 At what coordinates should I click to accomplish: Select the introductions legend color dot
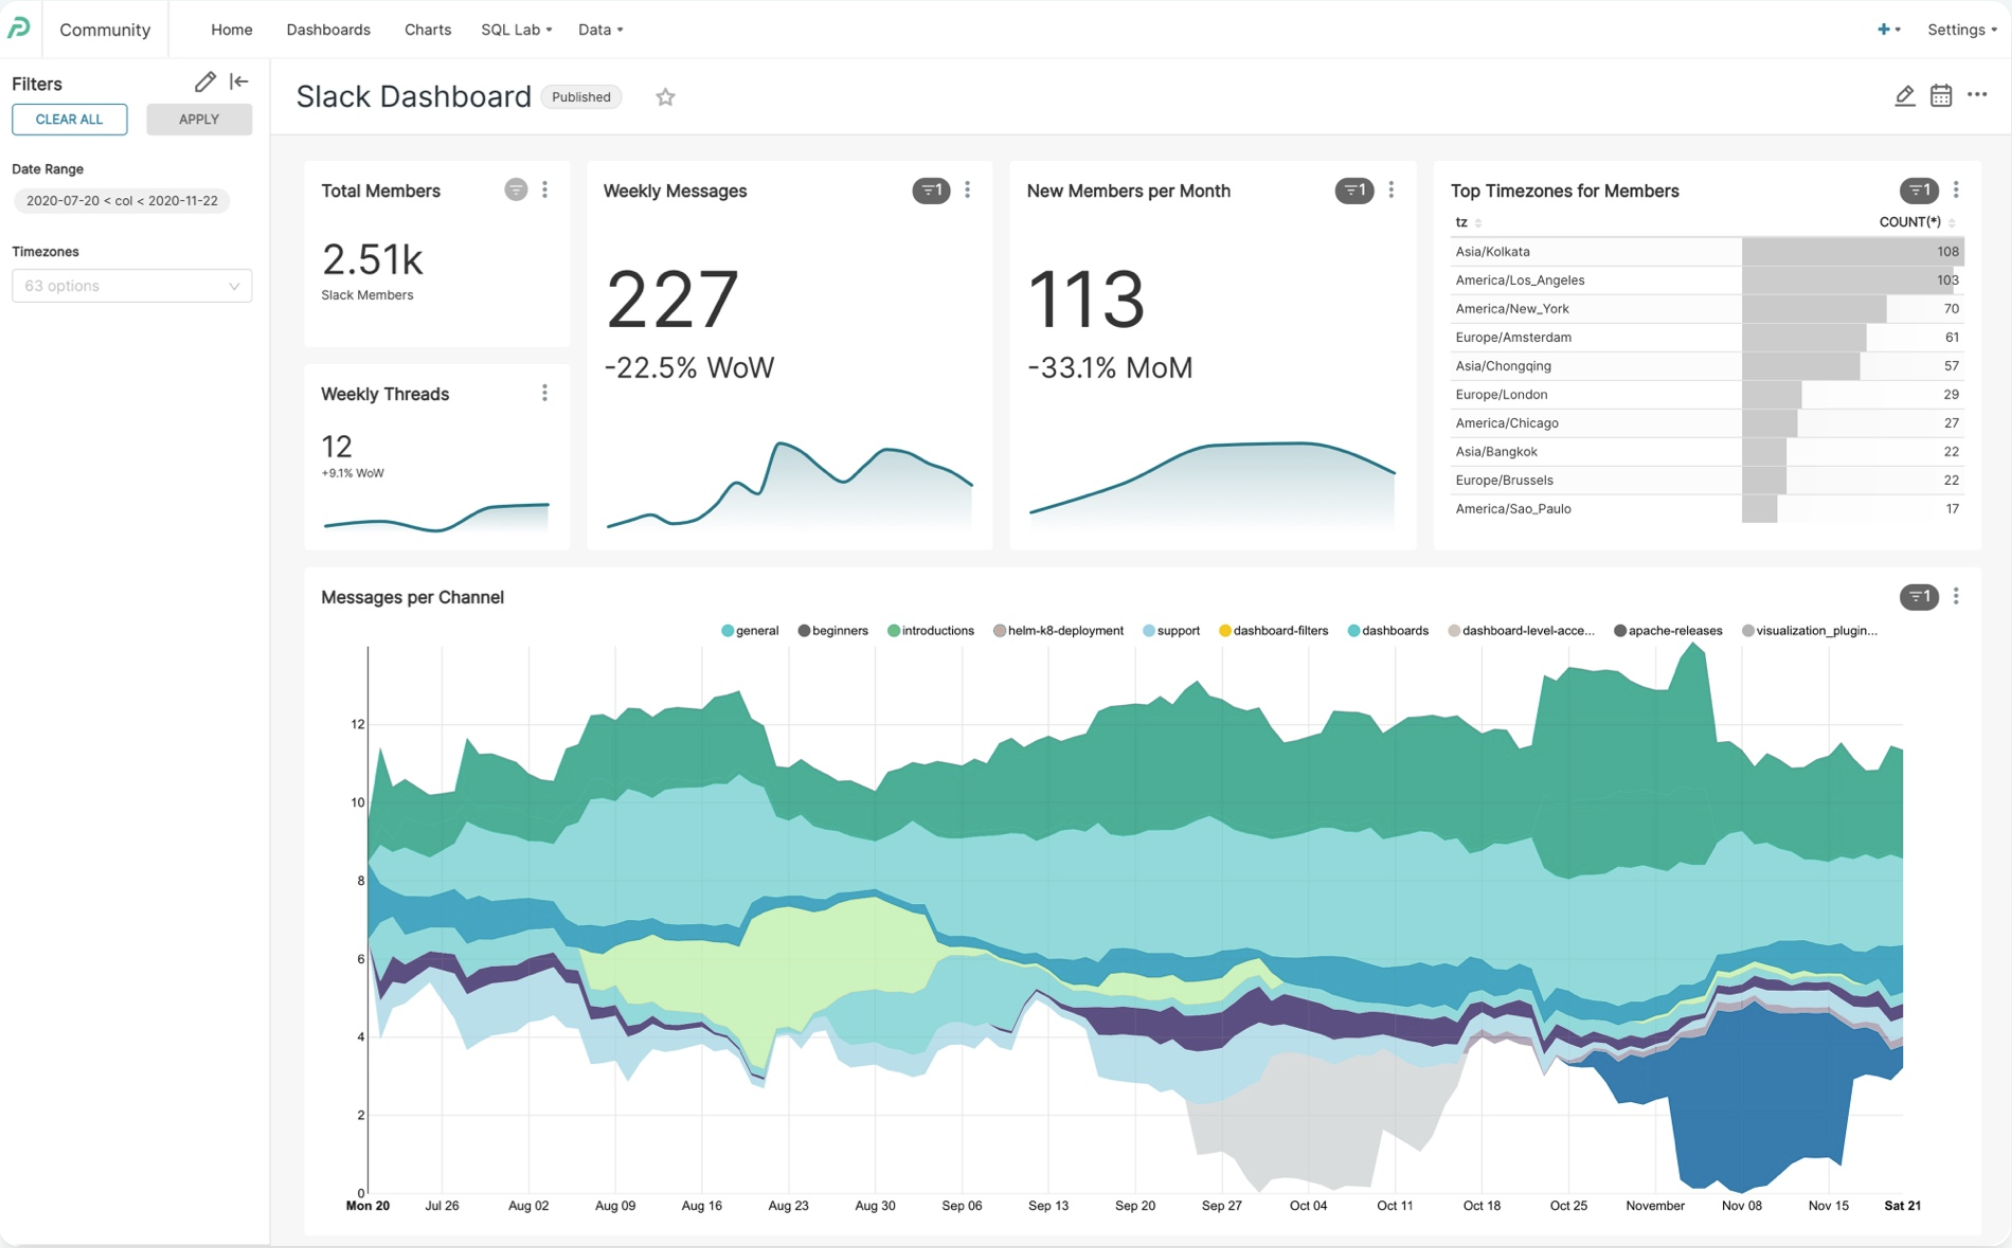click(x=894, y=631)
